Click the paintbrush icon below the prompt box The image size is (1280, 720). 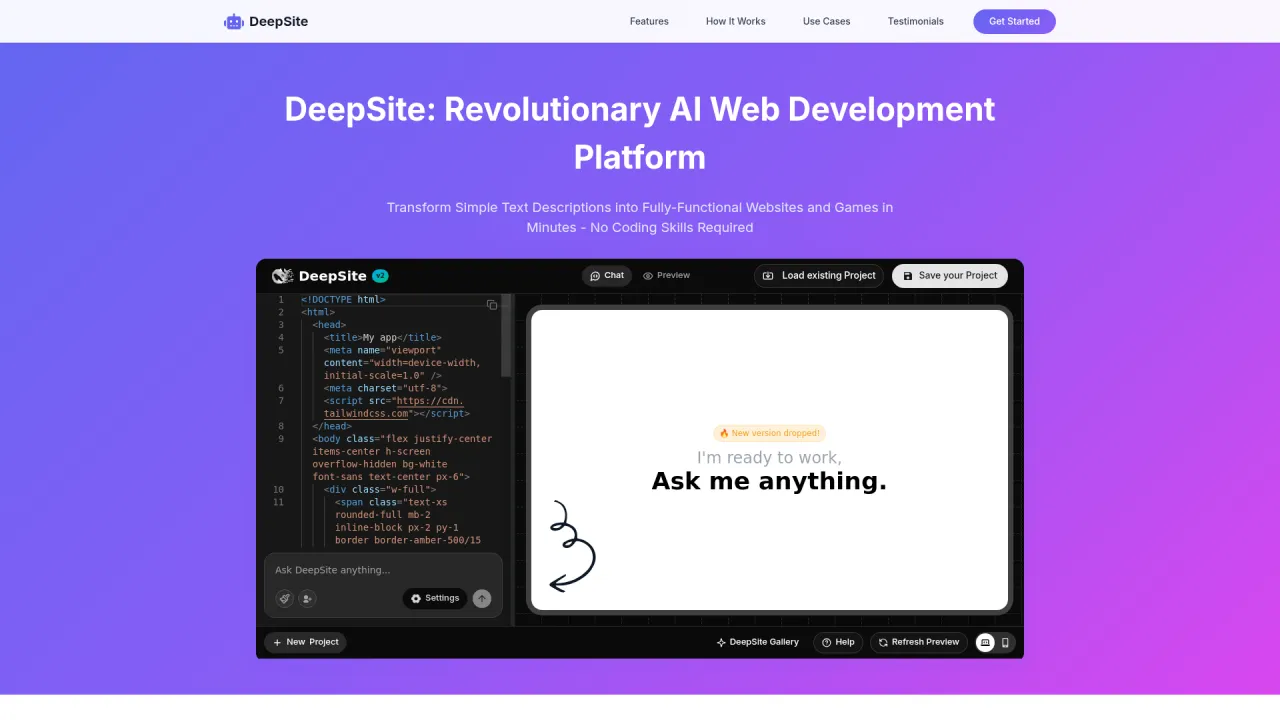285,598
